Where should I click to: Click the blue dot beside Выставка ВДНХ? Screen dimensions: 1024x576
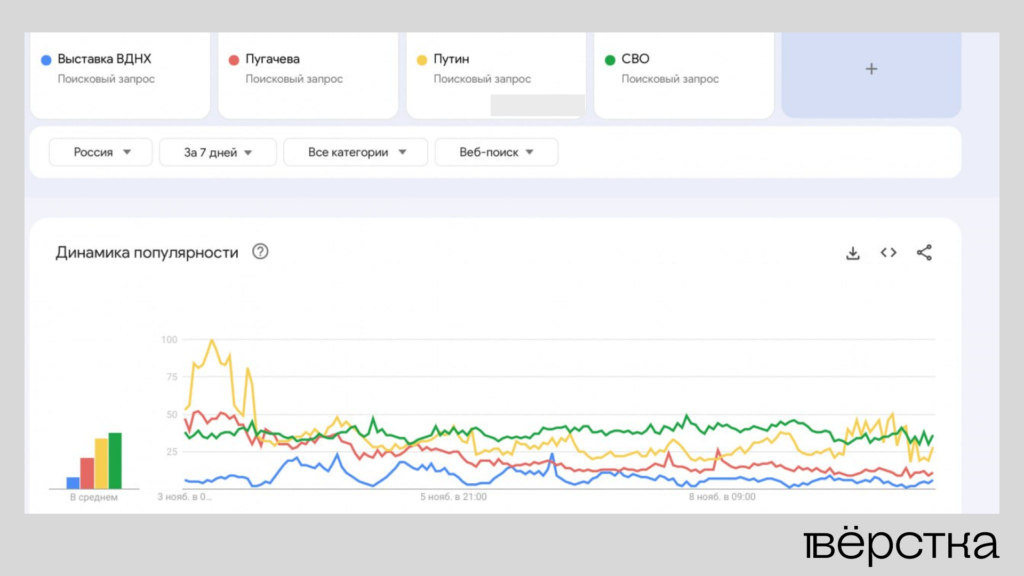coord(44,59)
